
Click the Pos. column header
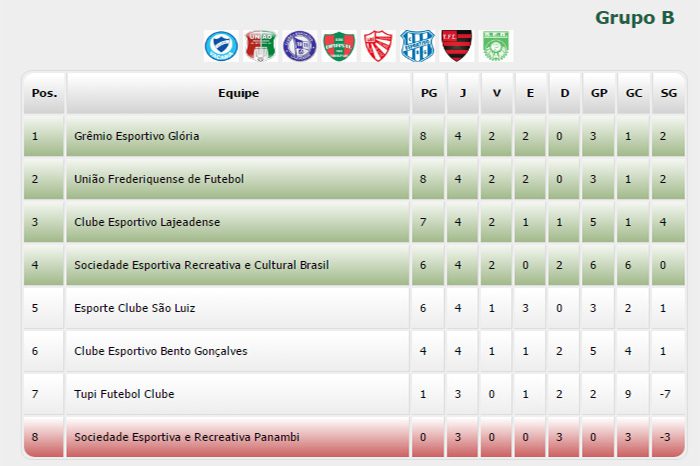pos(44,93)
